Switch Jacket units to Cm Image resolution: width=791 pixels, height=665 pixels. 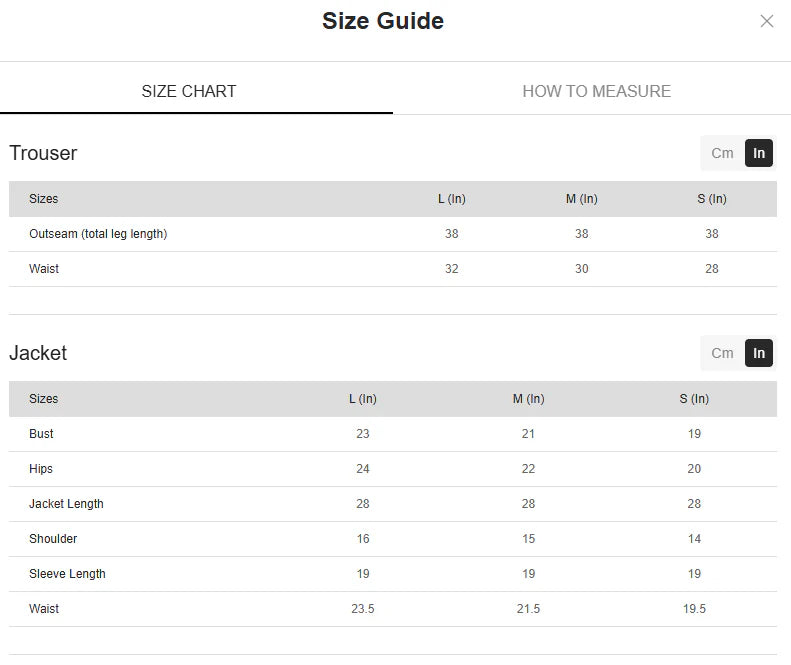click(x=722, y=353)
